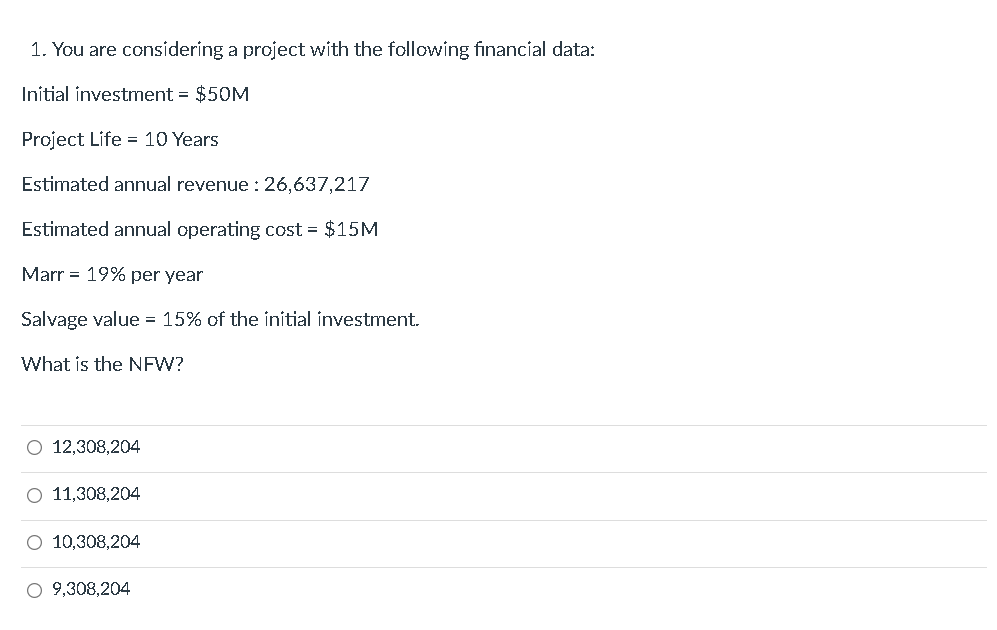The height and width of the screenshot is (630, 997).
Task: Pick the 10,308,204 radio button
Action: pos(35,543)
